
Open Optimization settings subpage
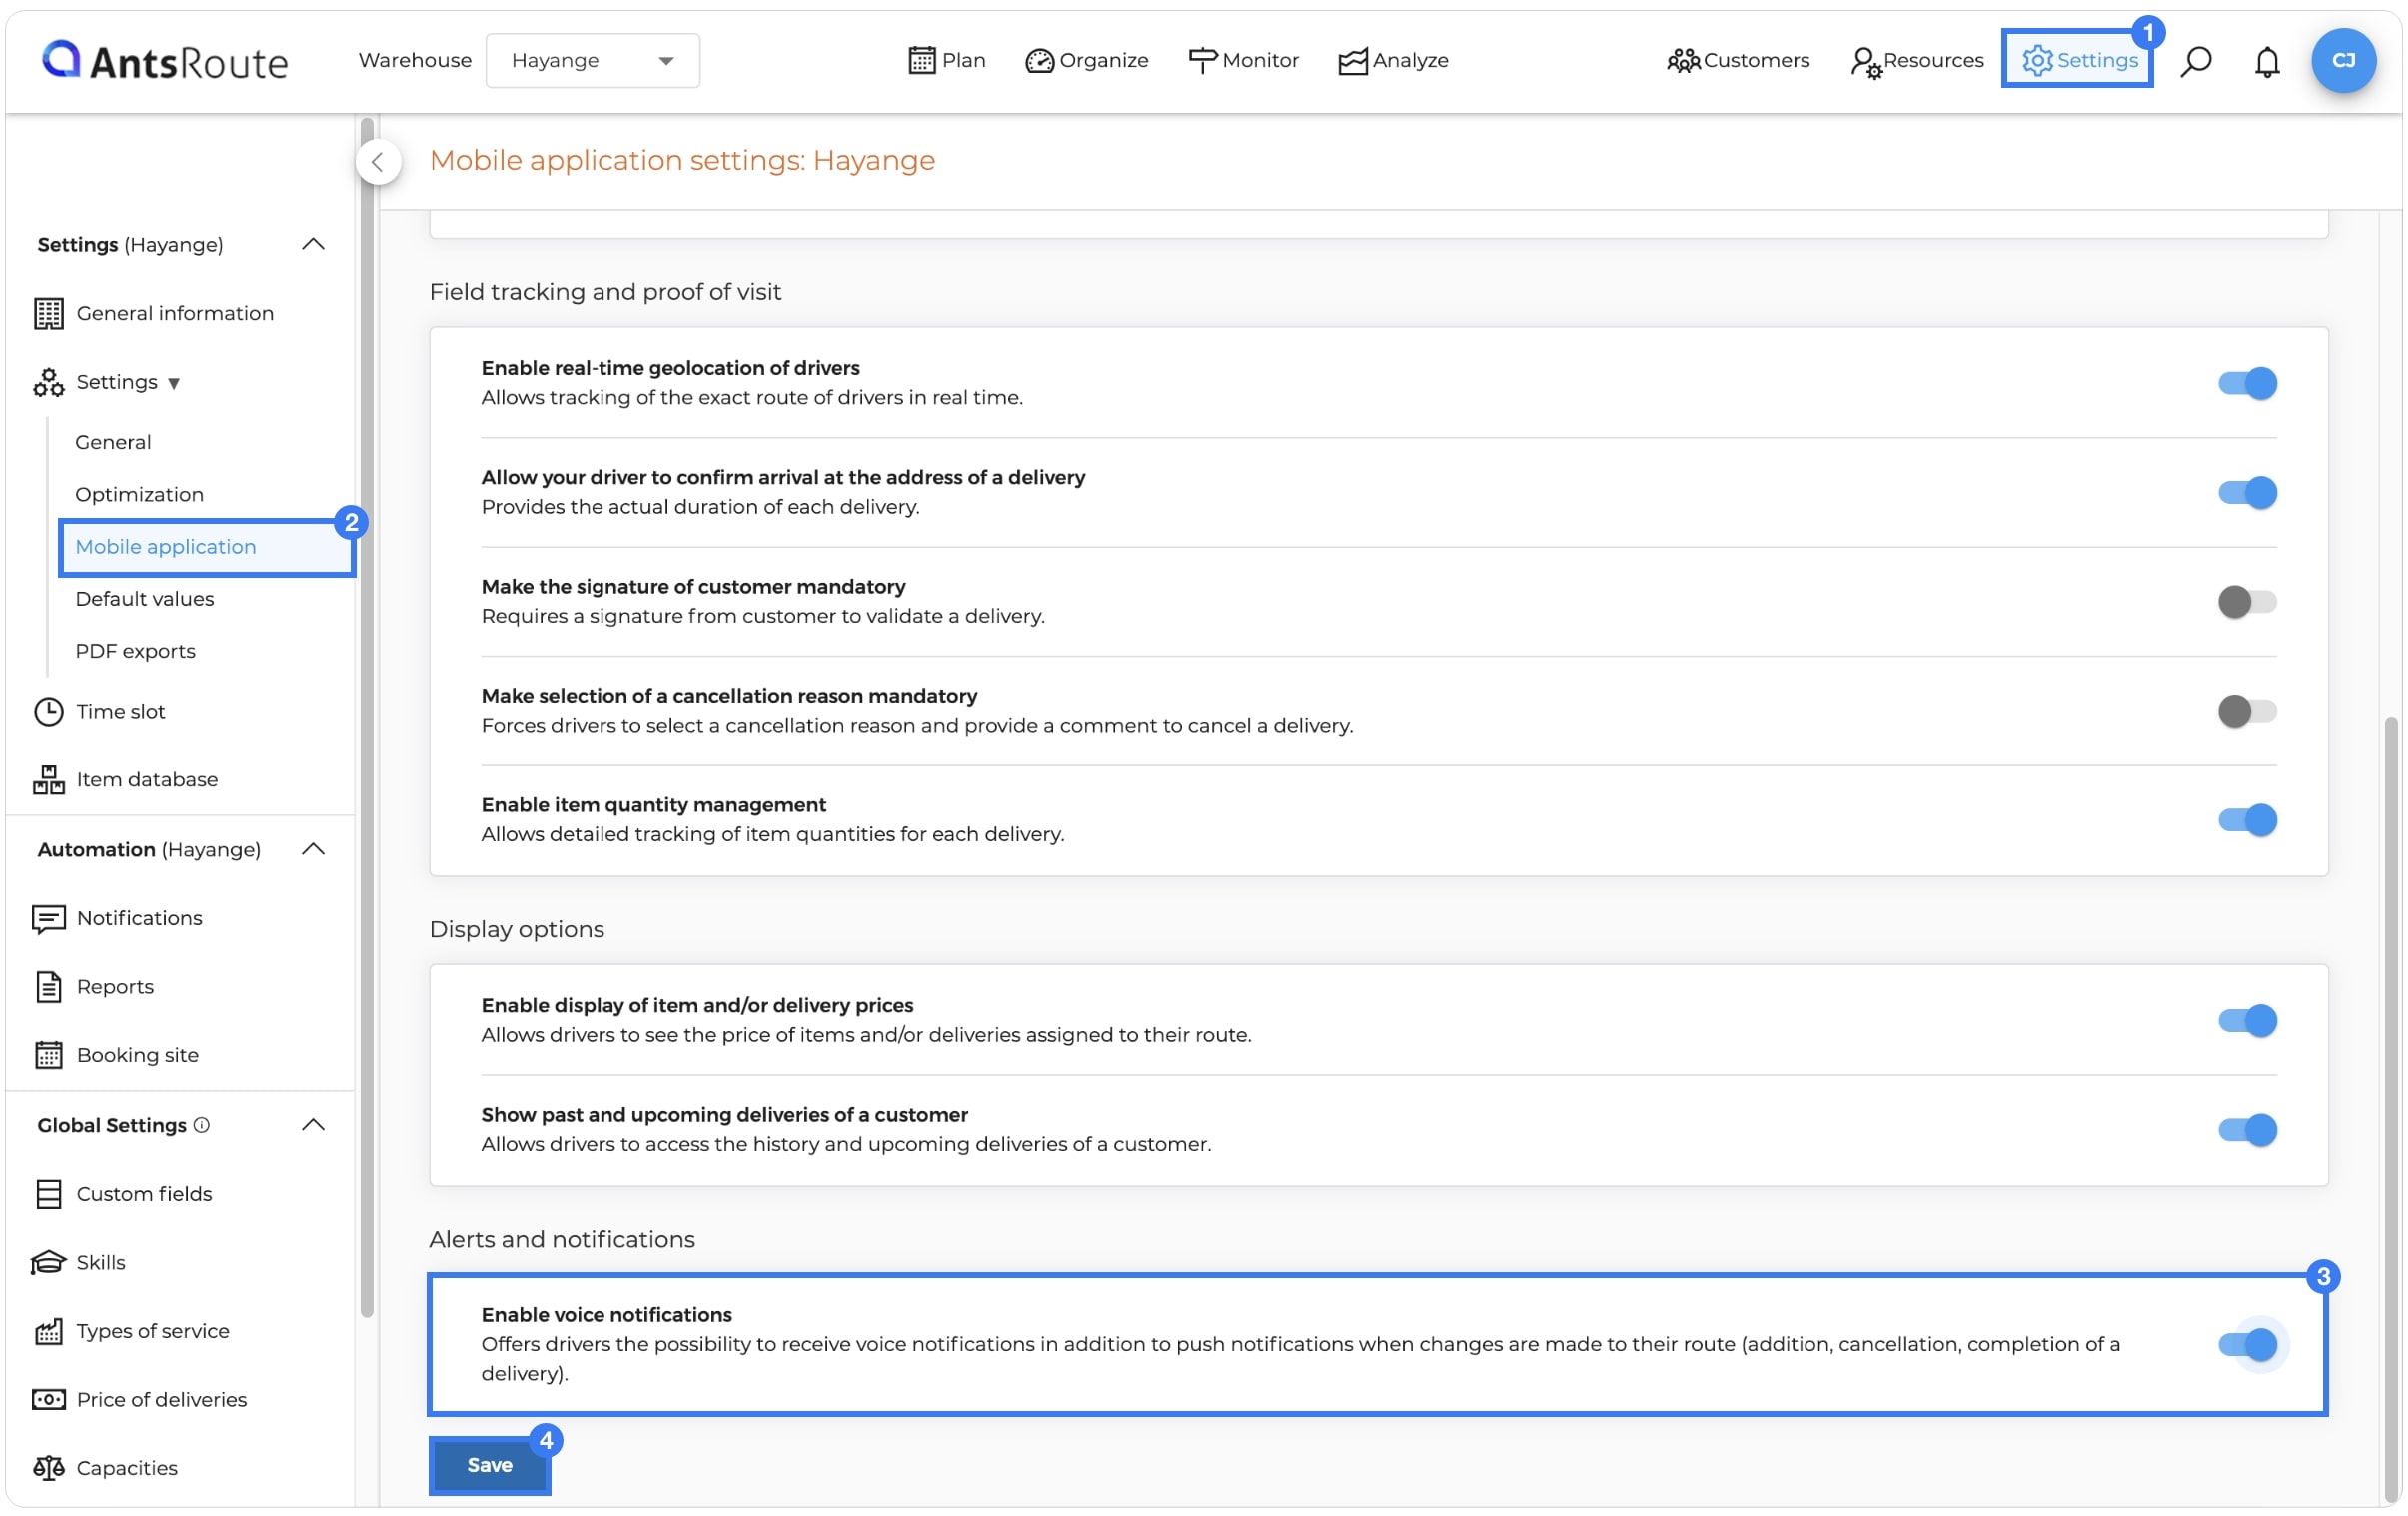click(139, 494)
